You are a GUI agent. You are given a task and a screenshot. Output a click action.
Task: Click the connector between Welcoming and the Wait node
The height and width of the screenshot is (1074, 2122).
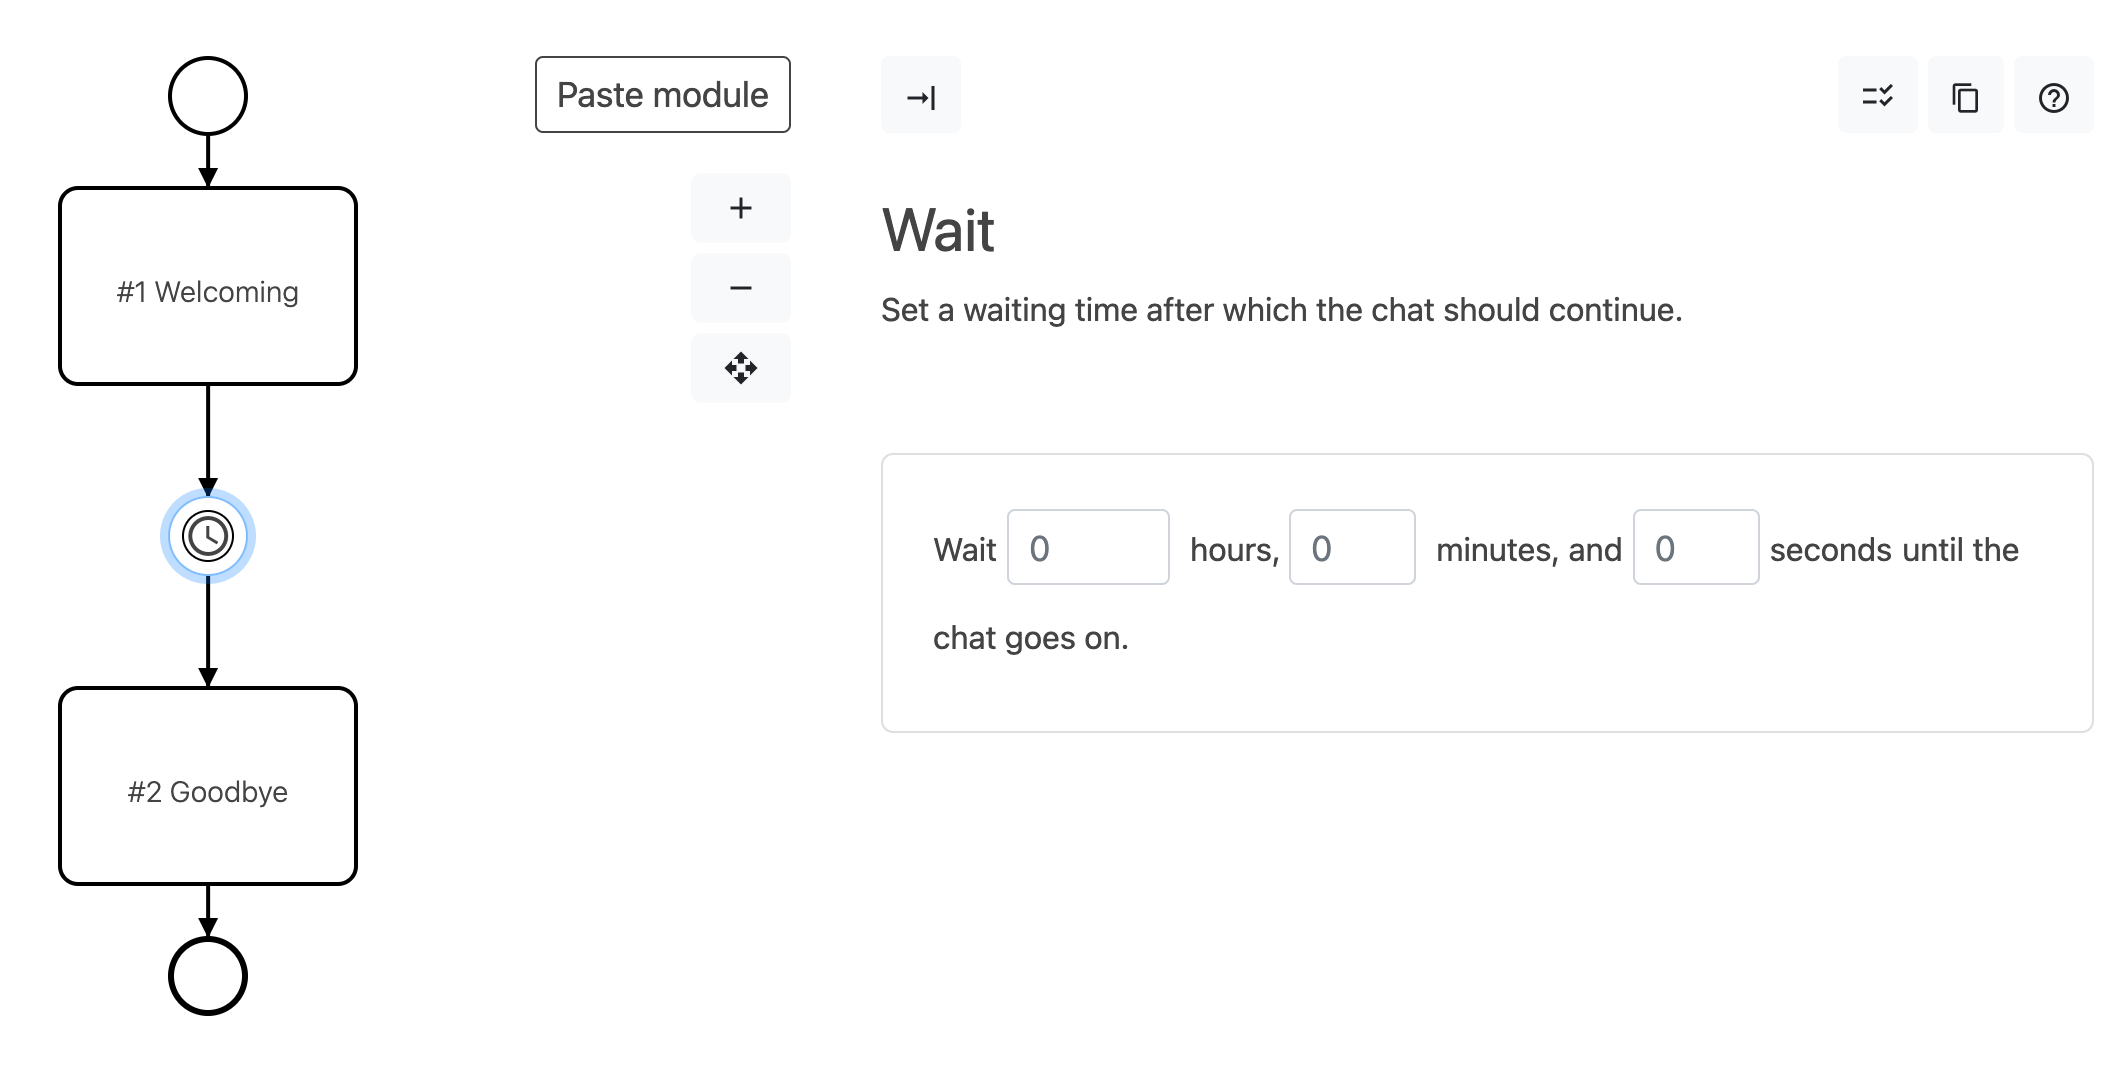(208, 436)
